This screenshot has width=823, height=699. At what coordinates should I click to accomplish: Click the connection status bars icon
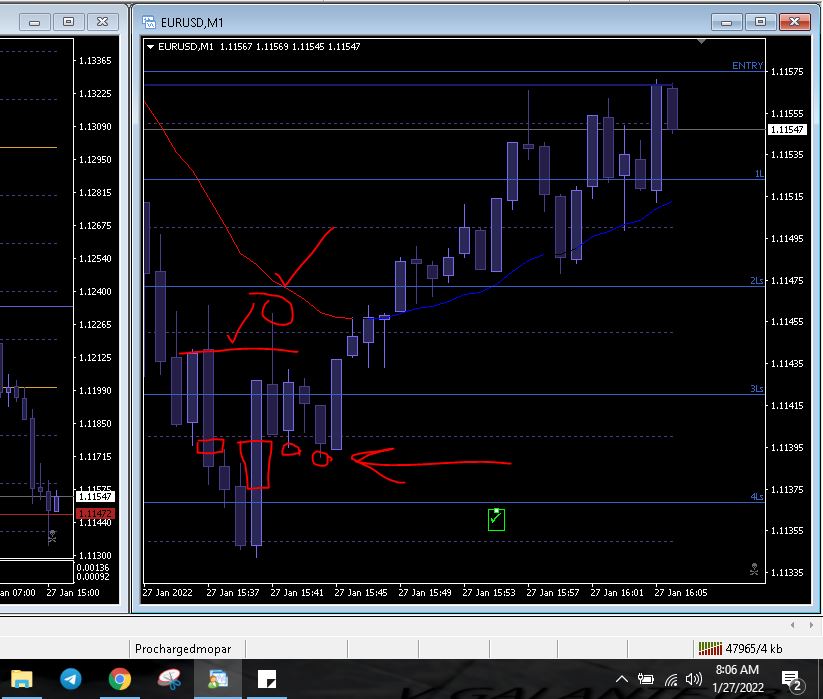point(710,649)
